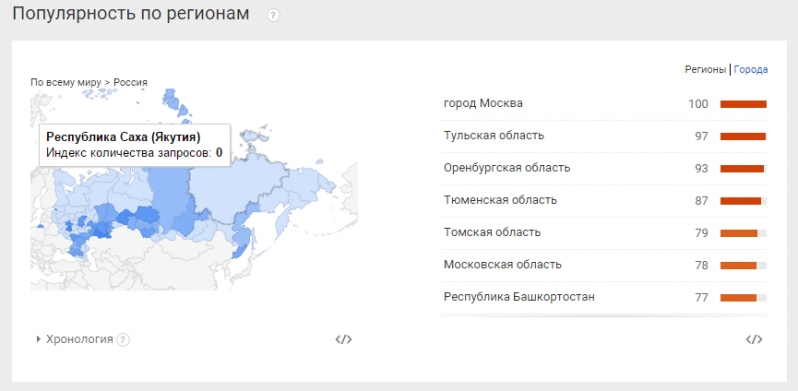798x391 pixels.
Task: Click the город Москва popularity bar
Action: [x=744, y=104]
